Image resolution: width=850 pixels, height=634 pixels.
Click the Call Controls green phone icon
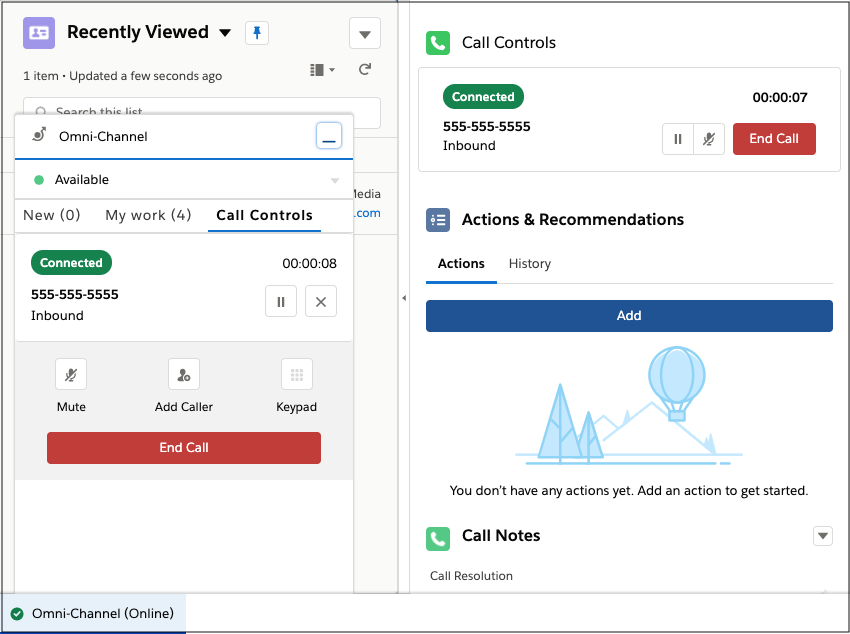437,43
